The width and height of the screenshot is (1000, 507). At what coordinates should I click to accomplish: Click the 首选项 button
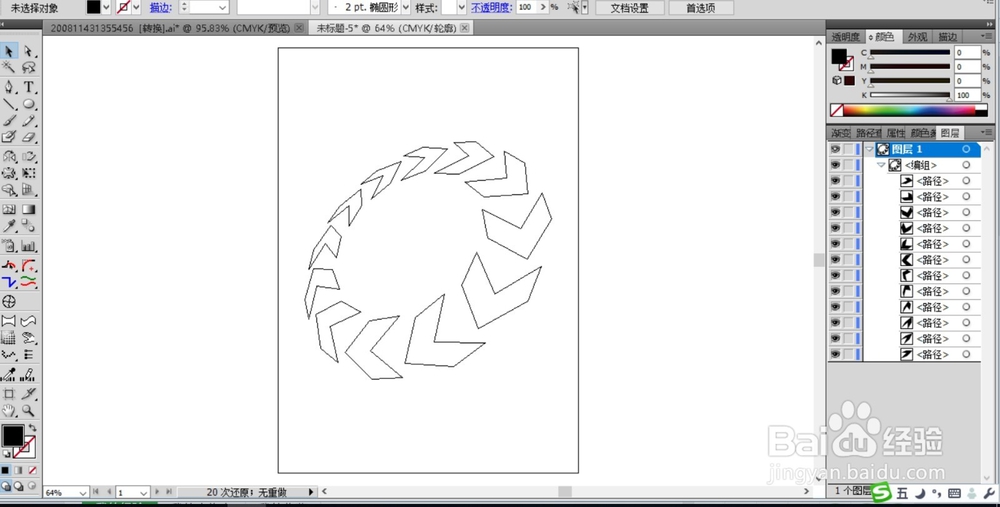pos(701,8)
